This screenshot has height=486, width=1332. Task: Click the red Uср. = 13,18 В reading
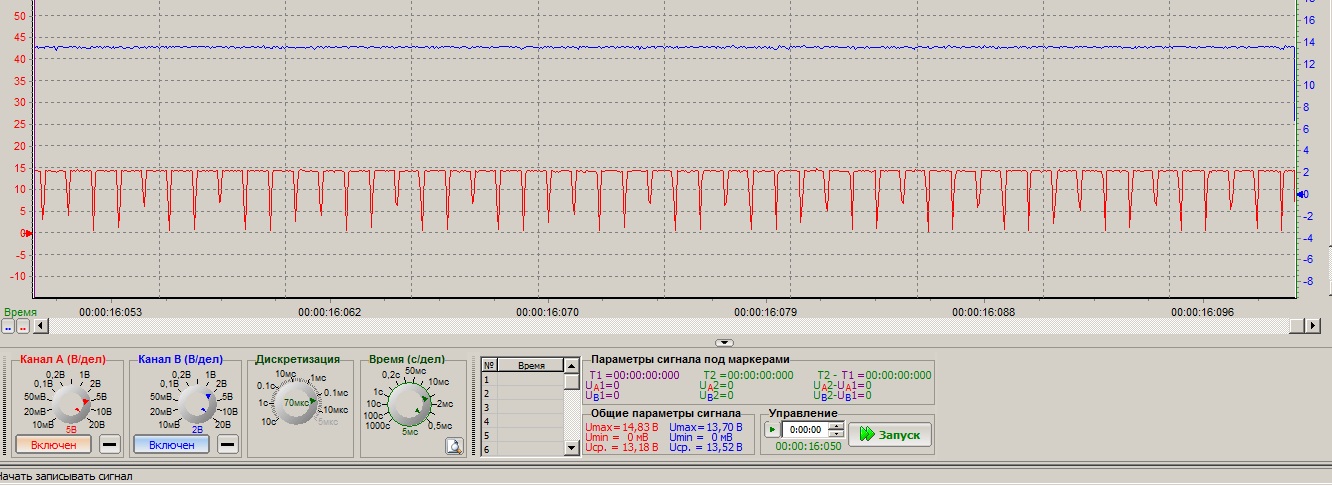click(x=620, y=447)
